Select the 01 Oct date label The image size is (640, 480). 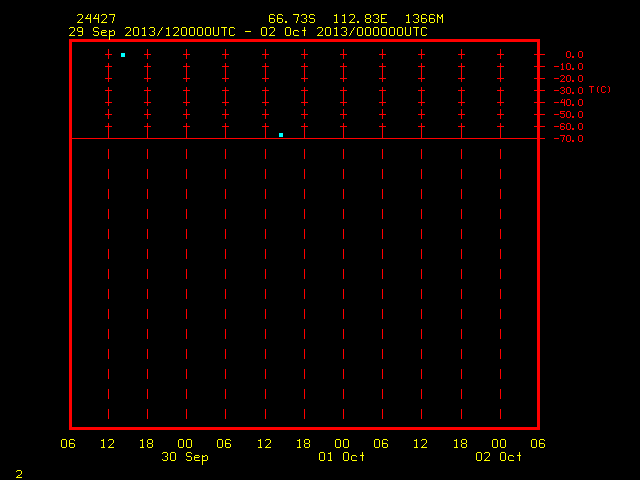pyautogui.click(x=342, y=456)
